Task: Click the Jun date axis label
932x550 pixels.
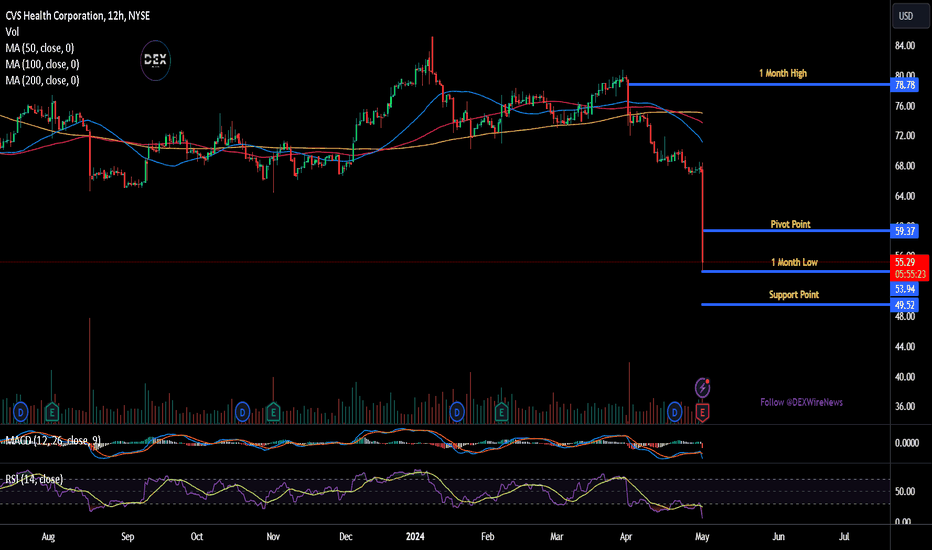Action: click(x=778, y=536)
